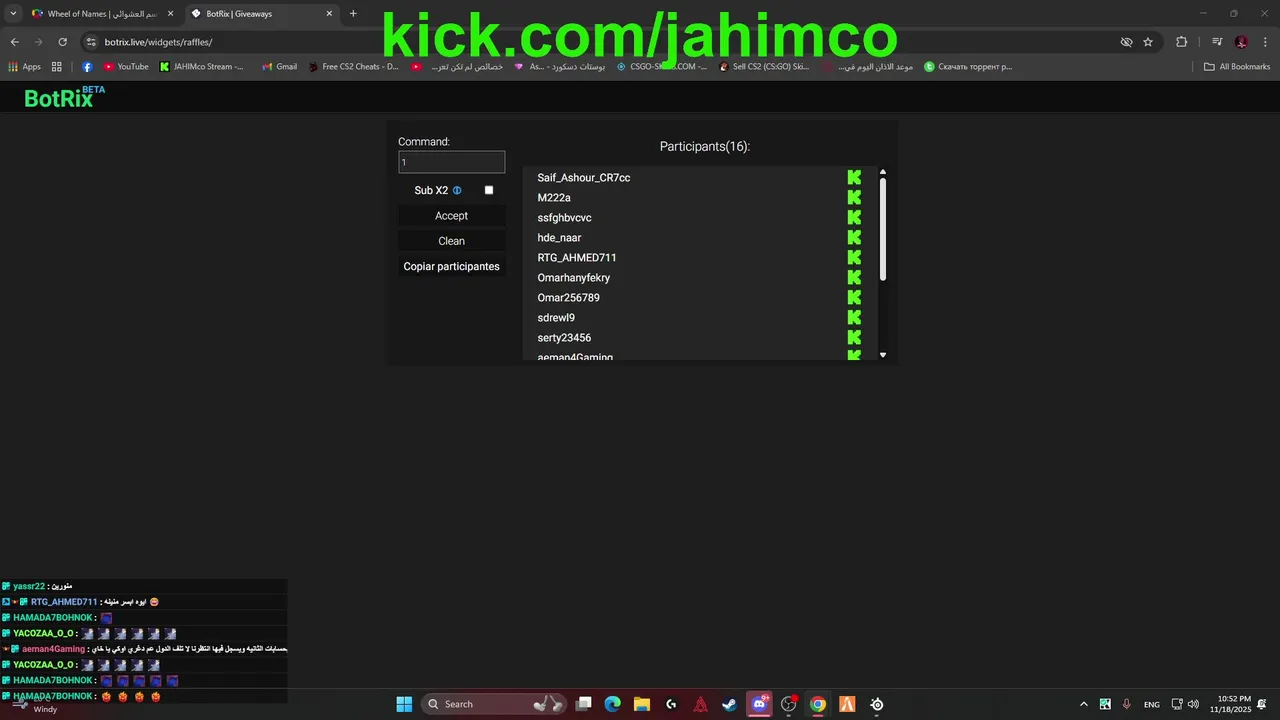Open the All Bookmarks folder

1237,67
